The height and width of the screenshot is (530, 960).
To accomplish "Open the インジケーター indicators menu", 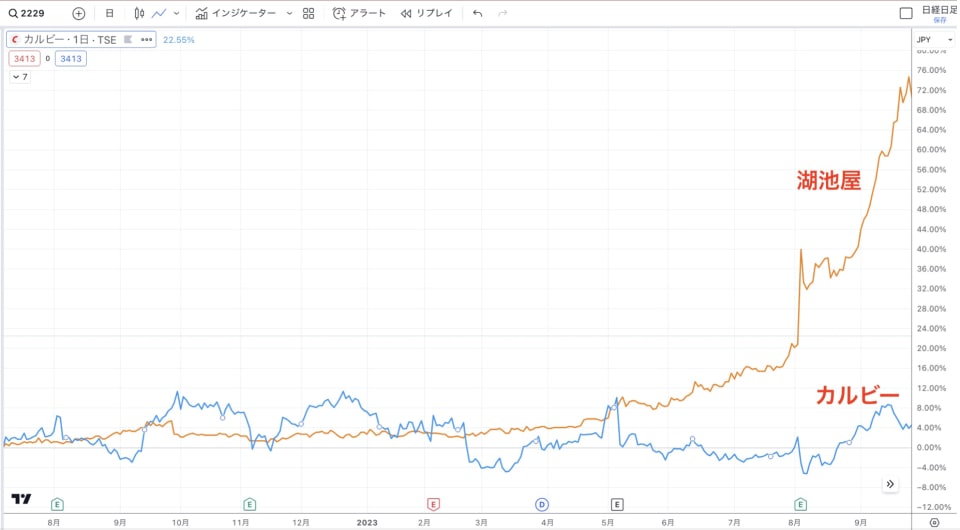I will pos(236,13).
